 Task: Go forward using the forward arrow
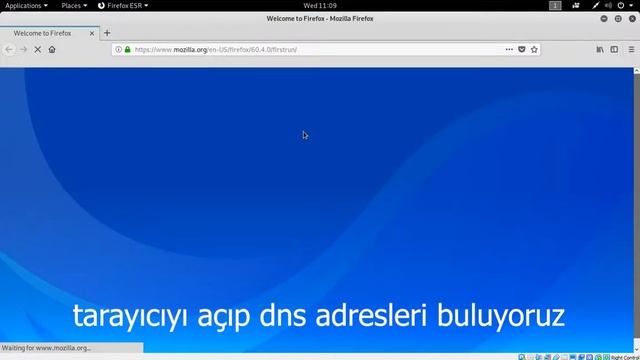24,49
